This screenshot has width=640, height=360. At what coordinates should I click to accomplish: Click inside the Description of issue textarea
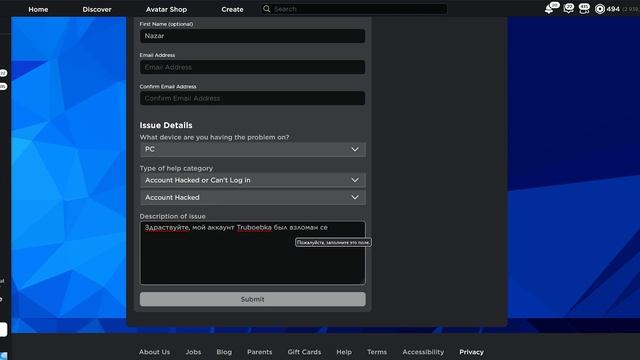(x=253, y=253)
